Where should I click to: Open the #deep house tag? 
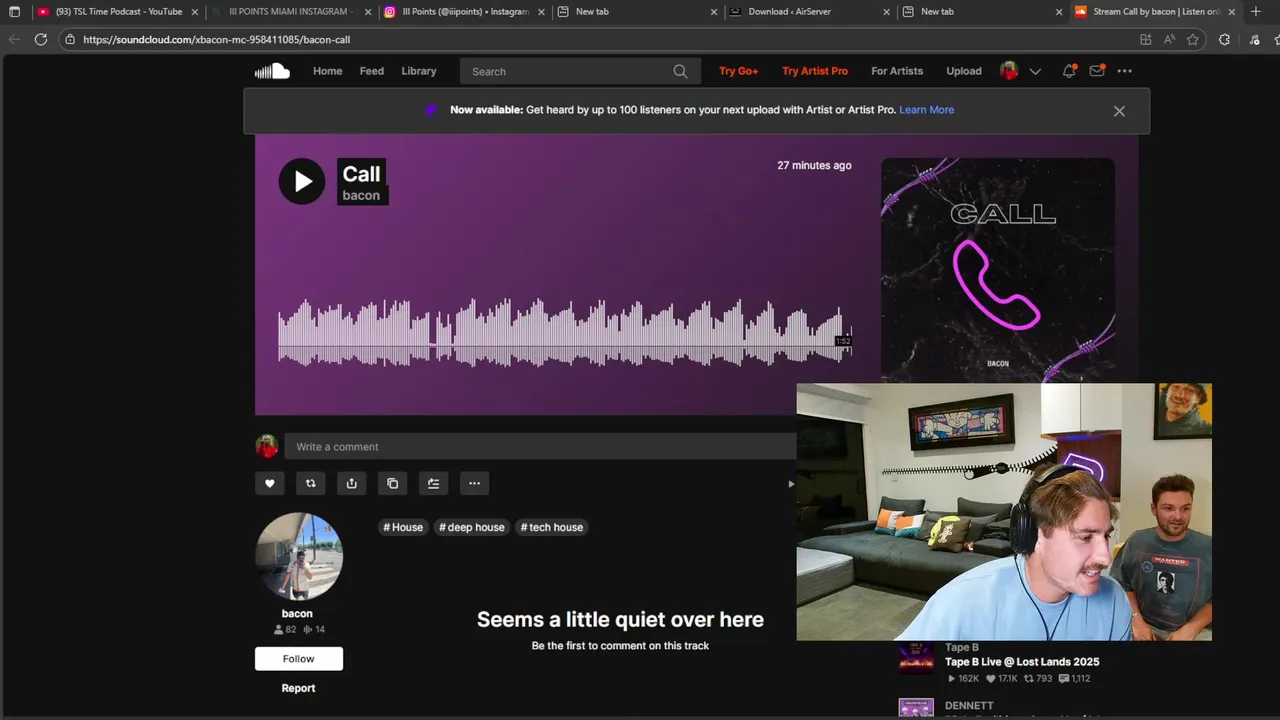click(x=472, y=527)
